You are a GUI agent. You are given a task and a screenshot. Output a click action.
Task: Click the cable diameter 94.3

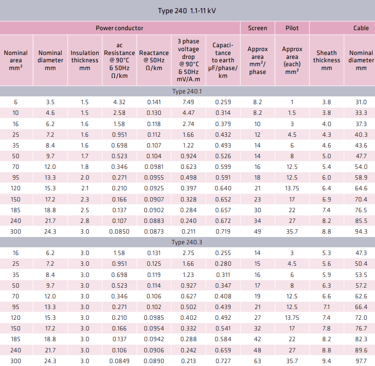pos(361,231)
